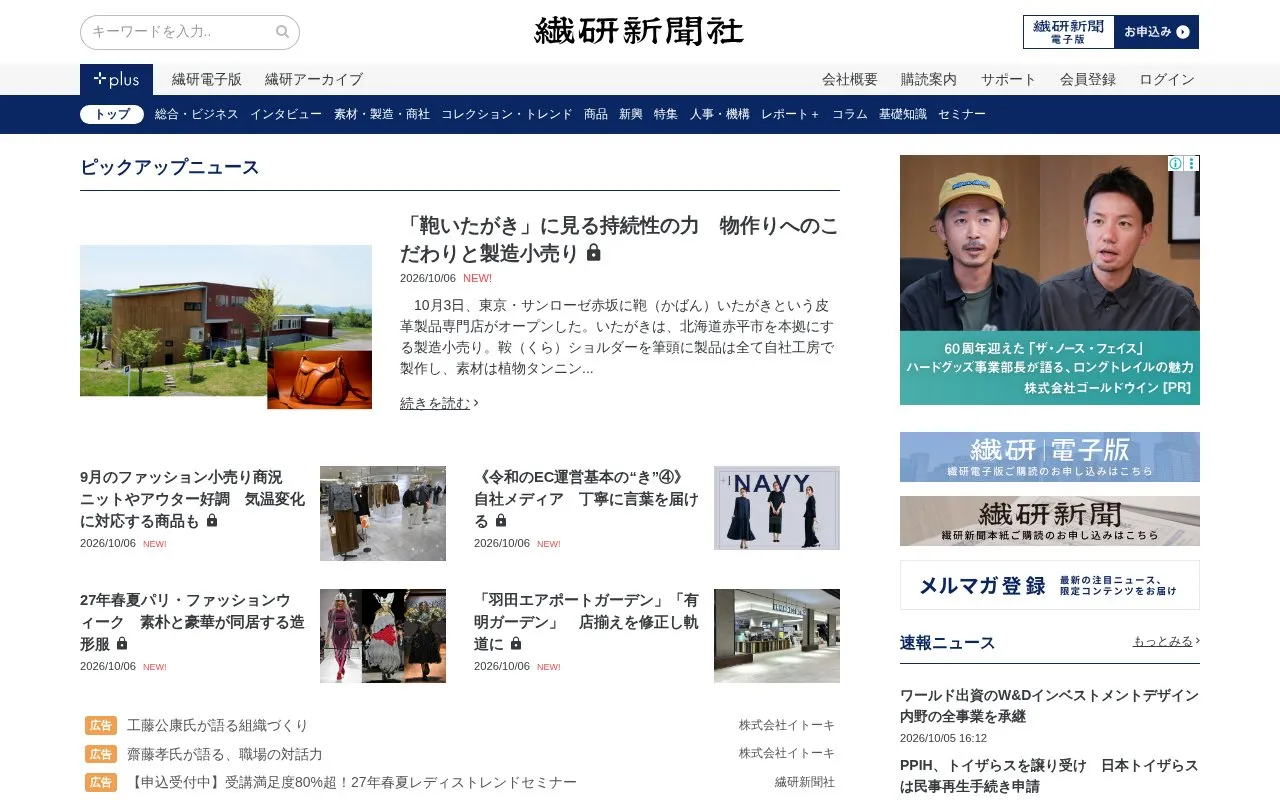Image resolution: width=1280 pixels, height=800 pixels.
Task: Open PPIH、トイザらスを譲り受け news
Action: (1049, 776)
